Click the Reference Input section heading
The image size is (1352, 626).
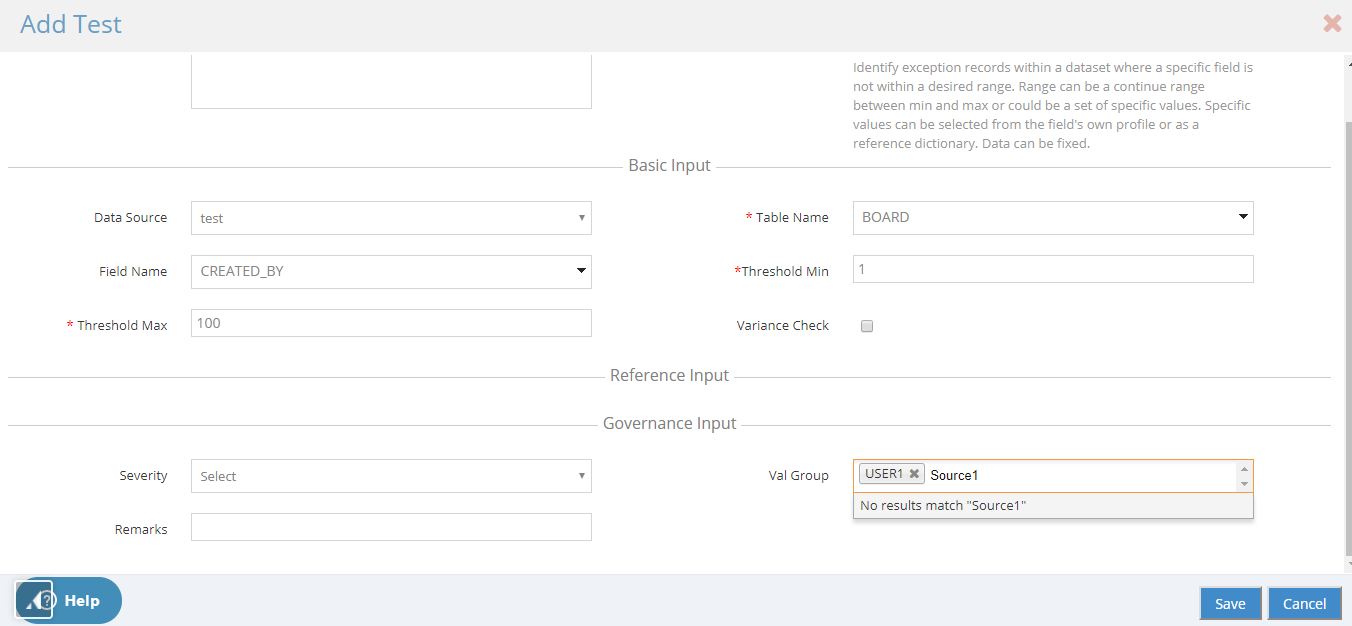point(669,376)
